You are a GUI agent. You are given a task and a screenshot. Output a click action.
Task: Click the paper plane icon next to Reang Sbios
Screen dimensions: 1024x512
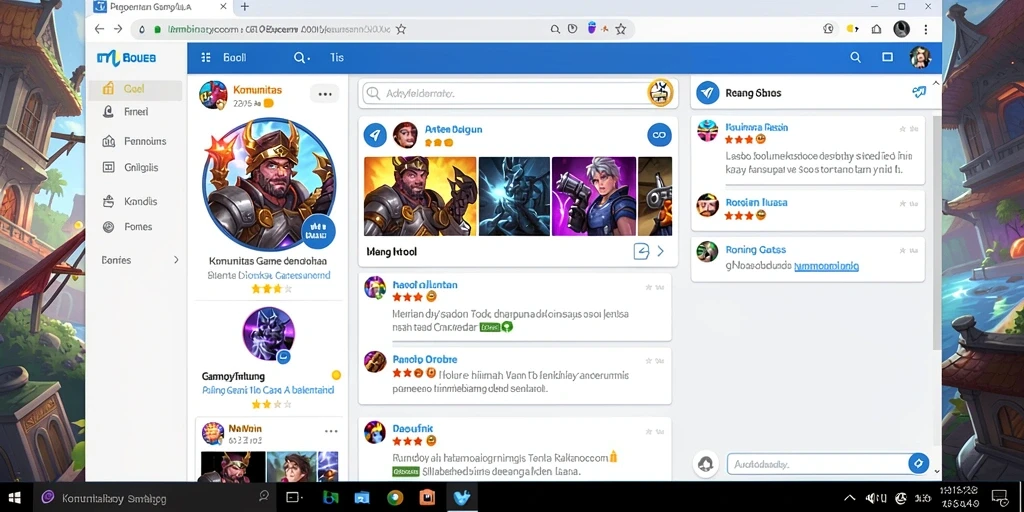(x=919, y=93)
